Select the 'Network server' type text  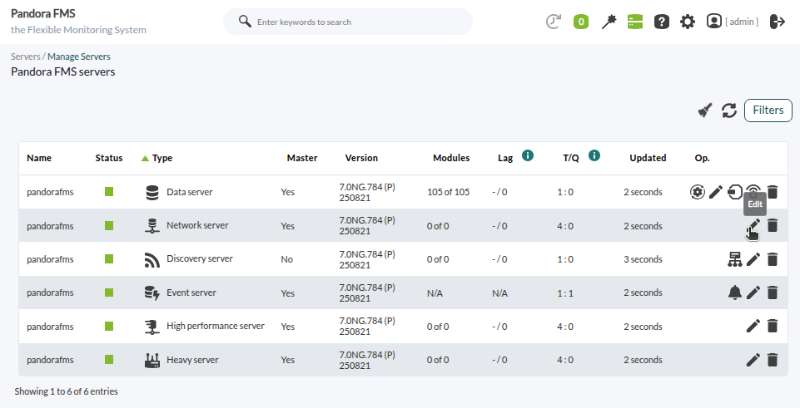197,225
